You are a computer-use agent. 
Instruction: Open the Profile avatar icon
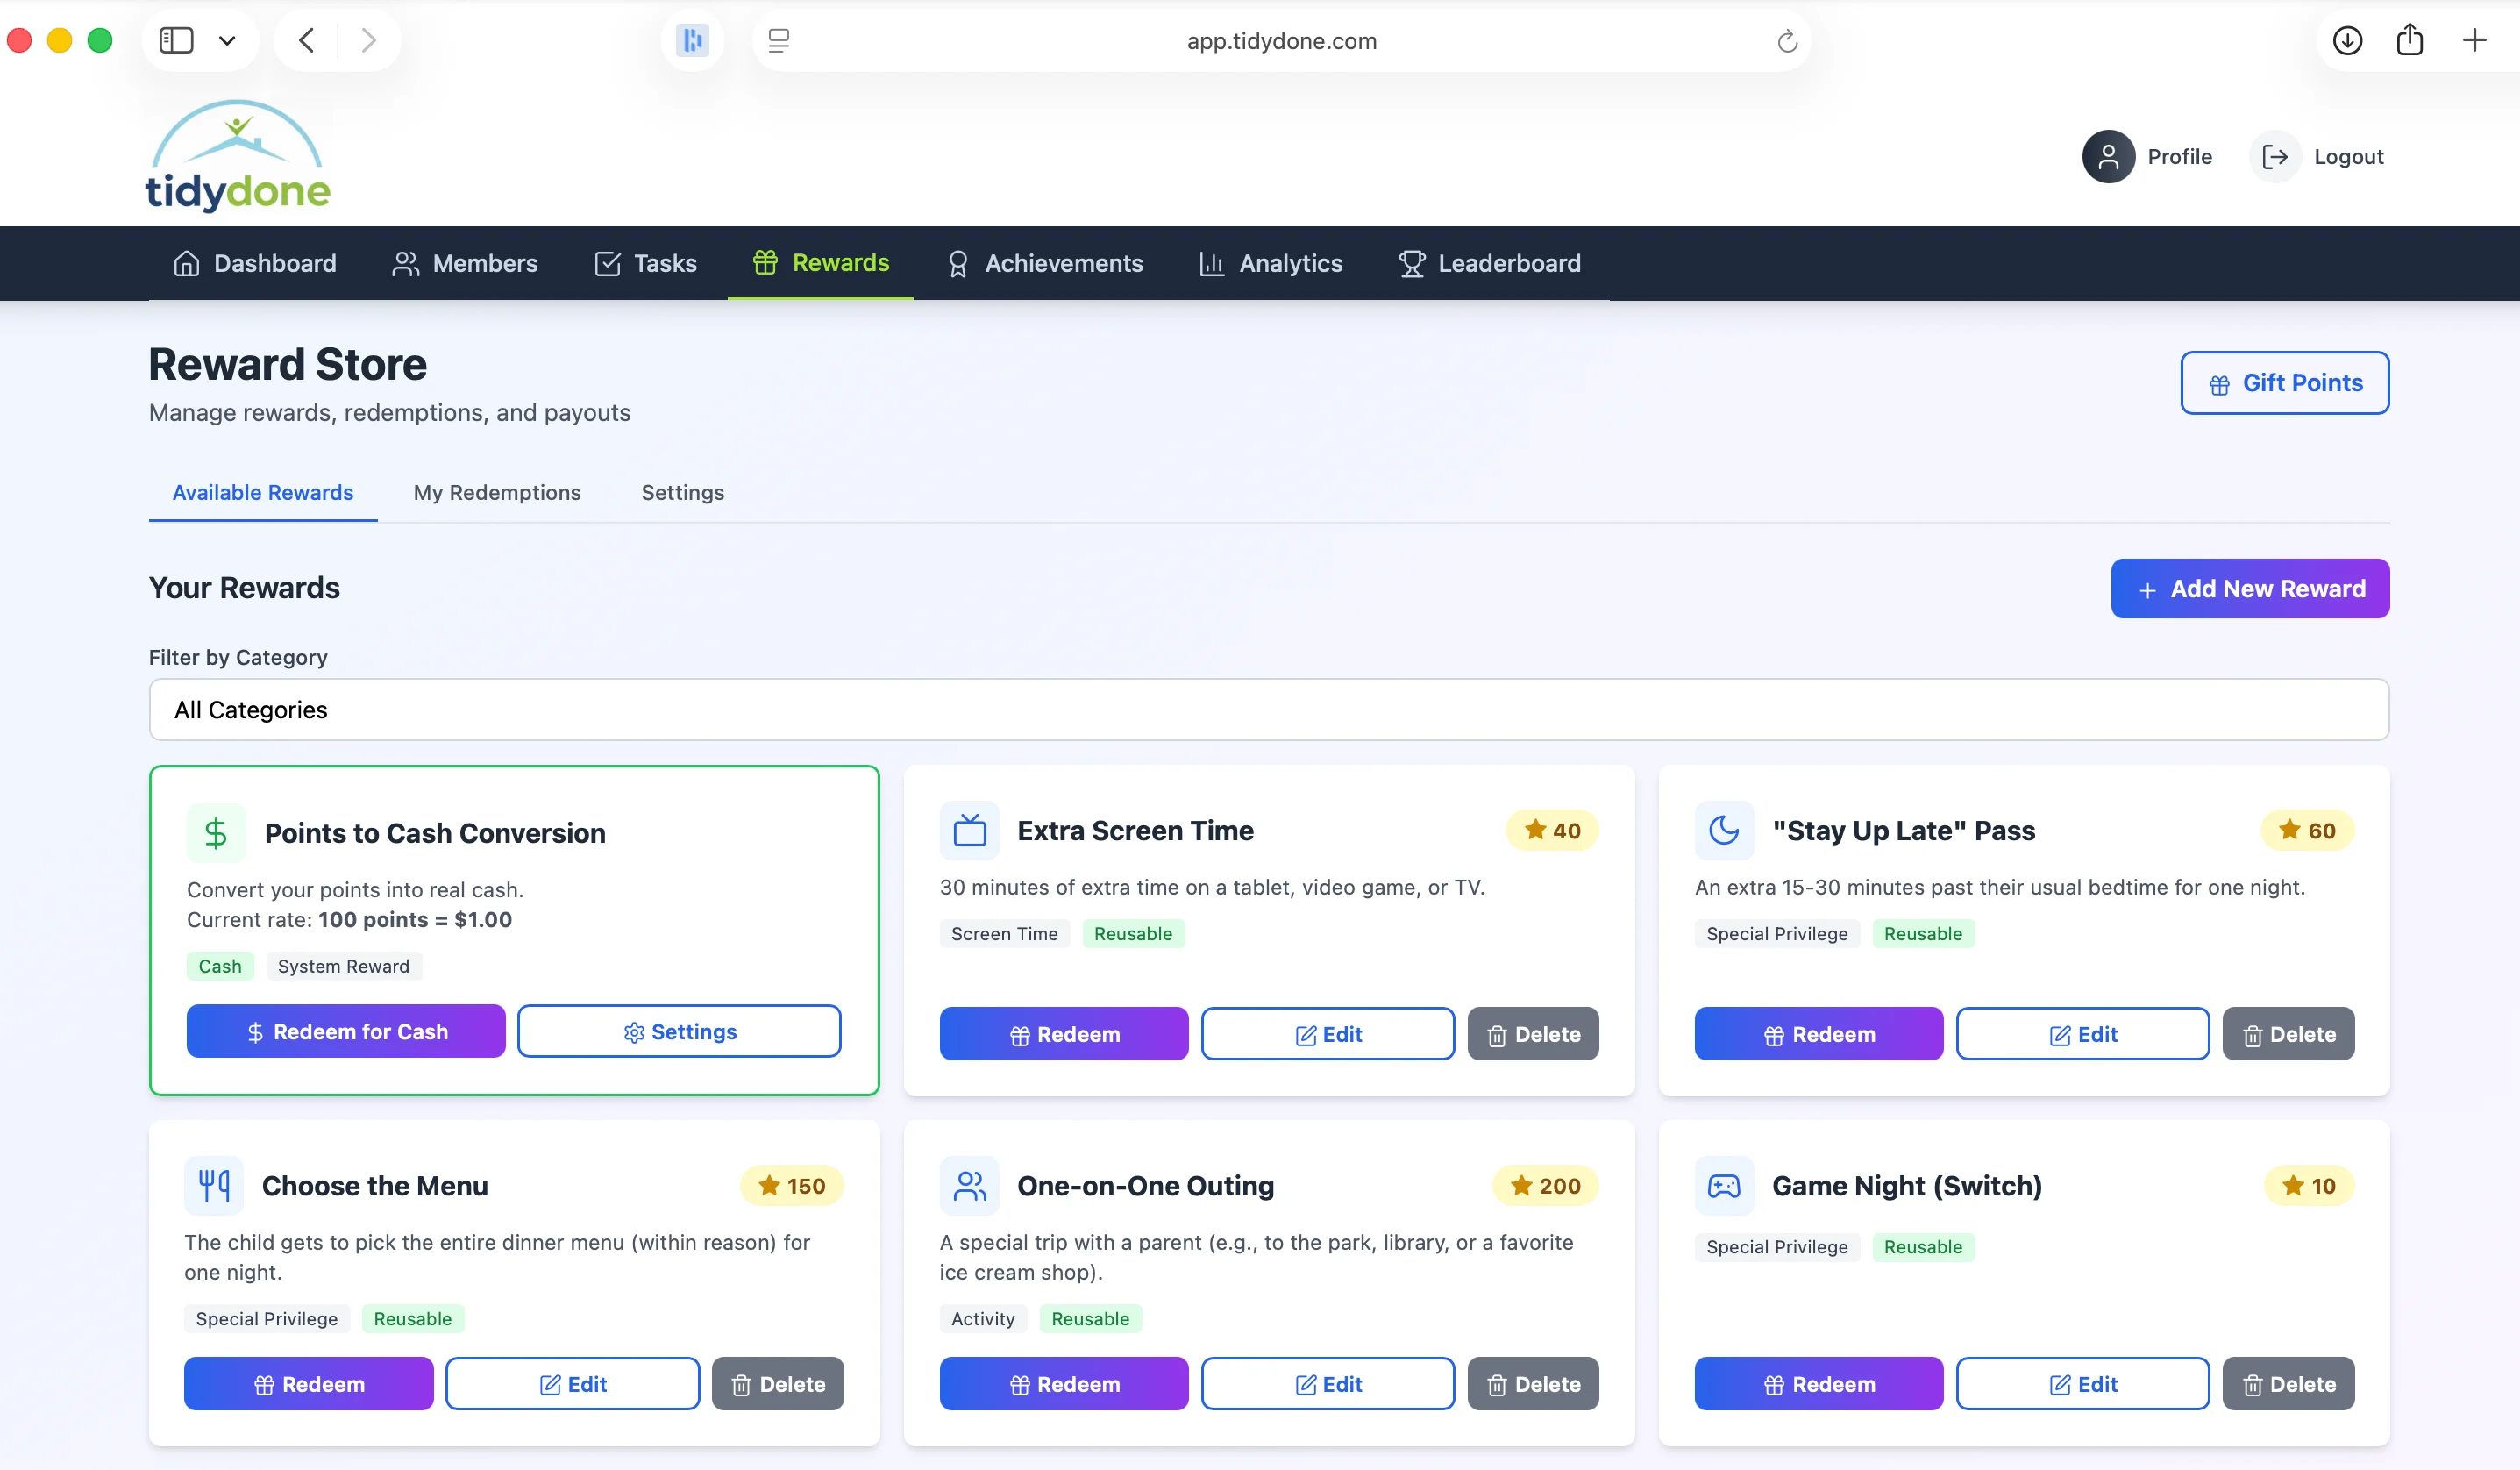[x=2108, y=157]
